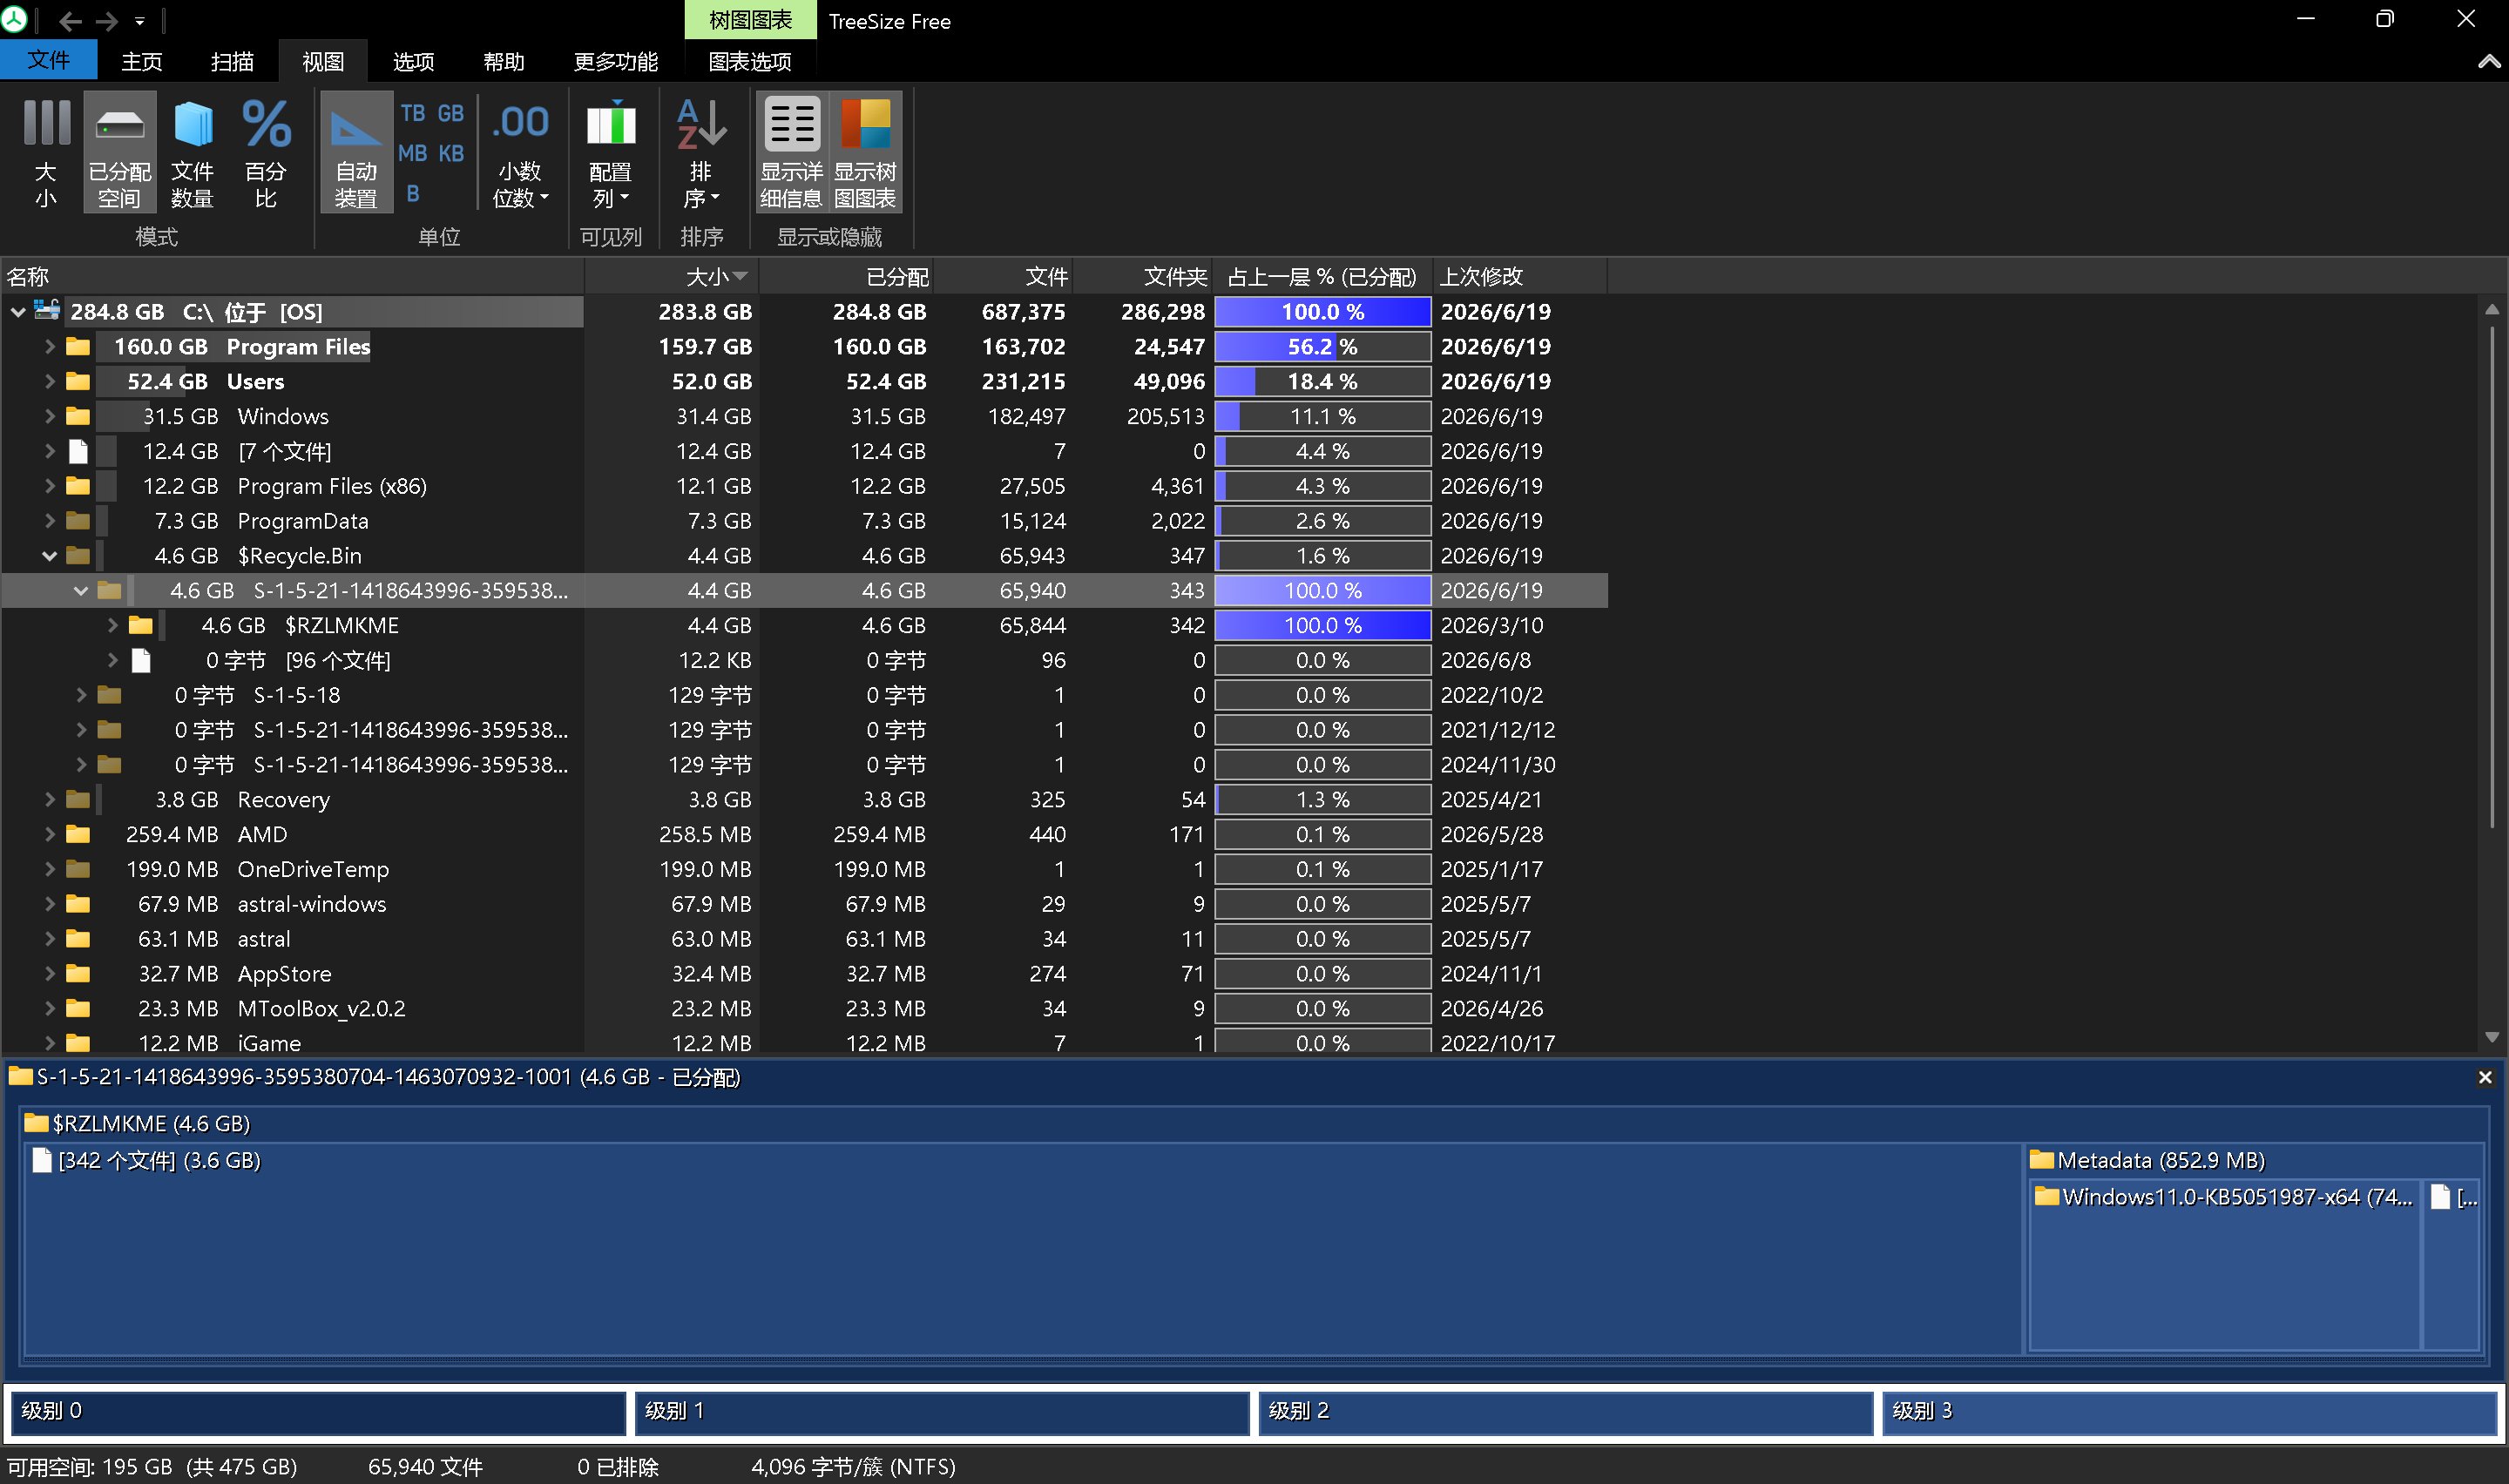Set size unit to TB
Viewport: 2509px width, 1484px height.
413,114
